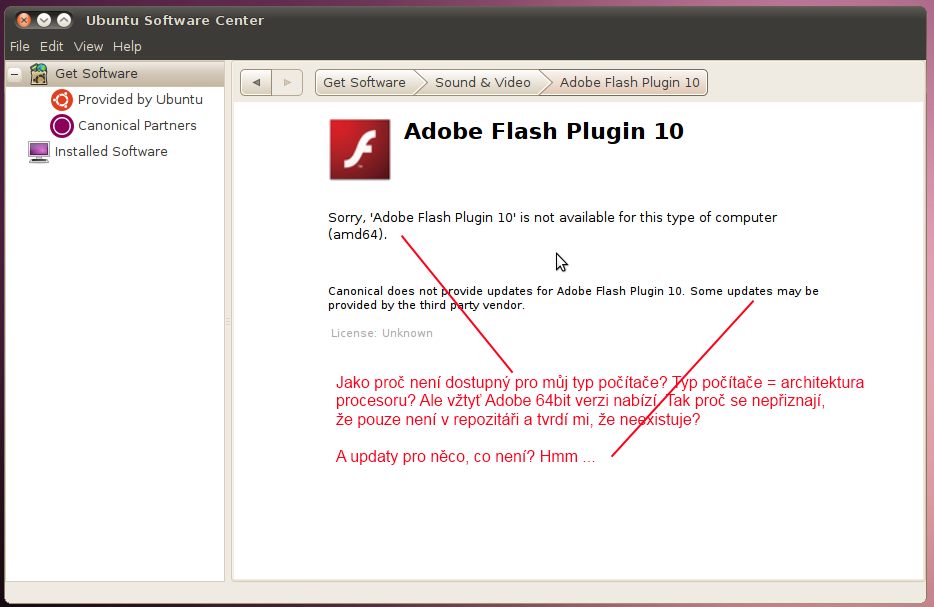Open Installed Software list
Viewport: 934px width, 607px height.
pos(111,151)
